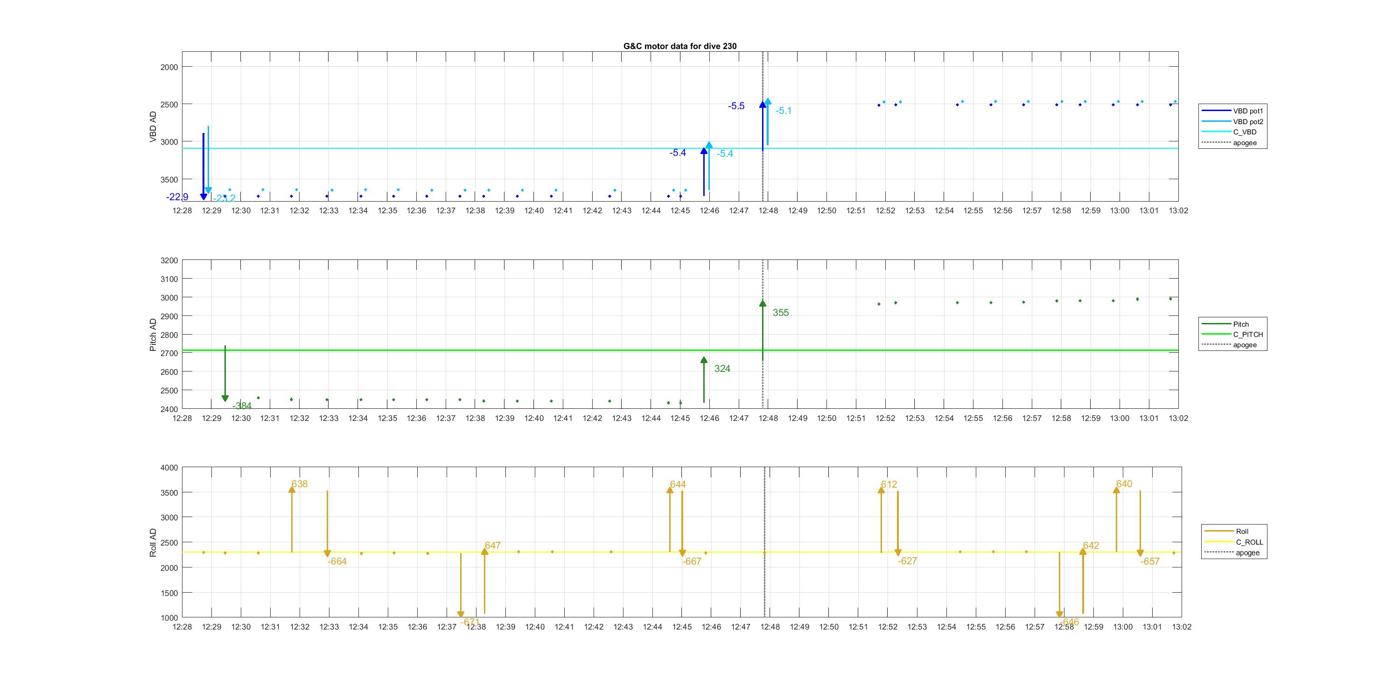Screen dimensions: 1400x693
Task: Click the "VBD AD" y-axis label
Action: tap(153, 126)
